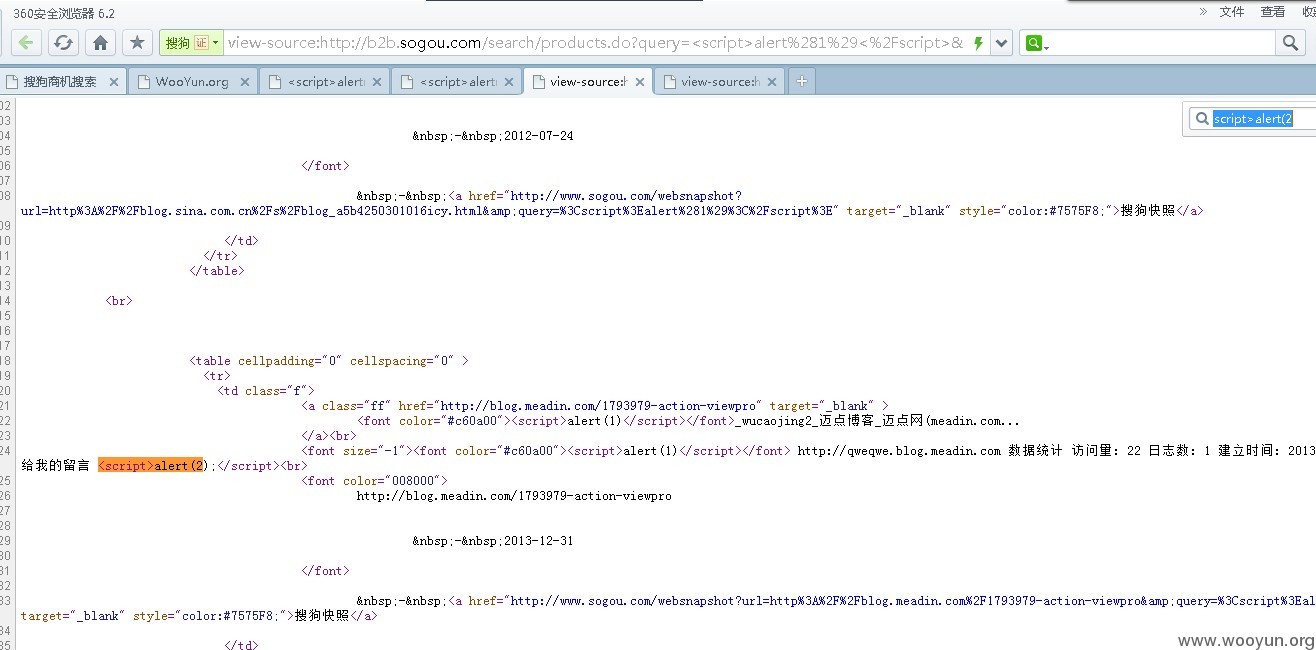Expand the hidden menu chevron »
Viewport: 1316px width, 650px height.
tap(1204, 12)
